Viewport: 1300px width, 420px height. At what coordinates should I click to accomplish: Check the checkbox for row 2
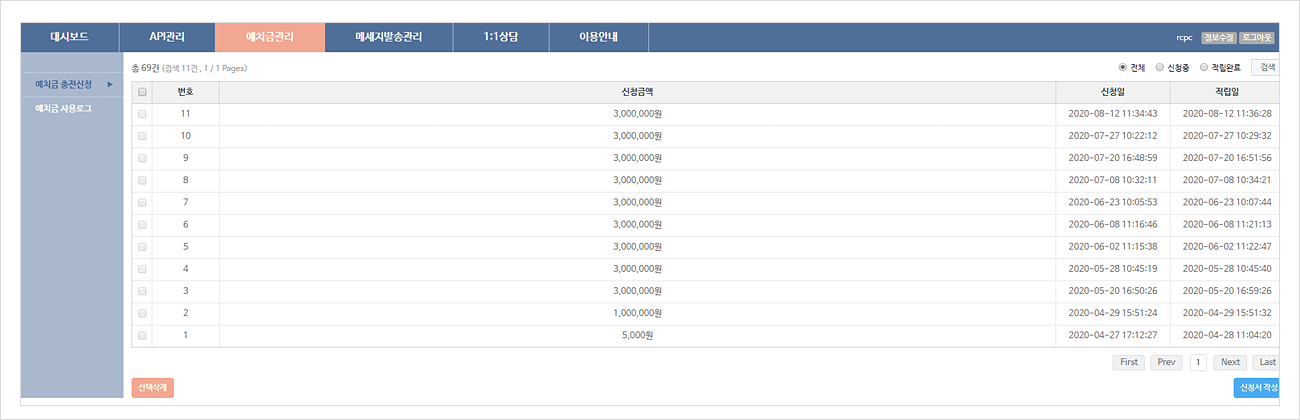pyautogui.click(x=142, y=313)
